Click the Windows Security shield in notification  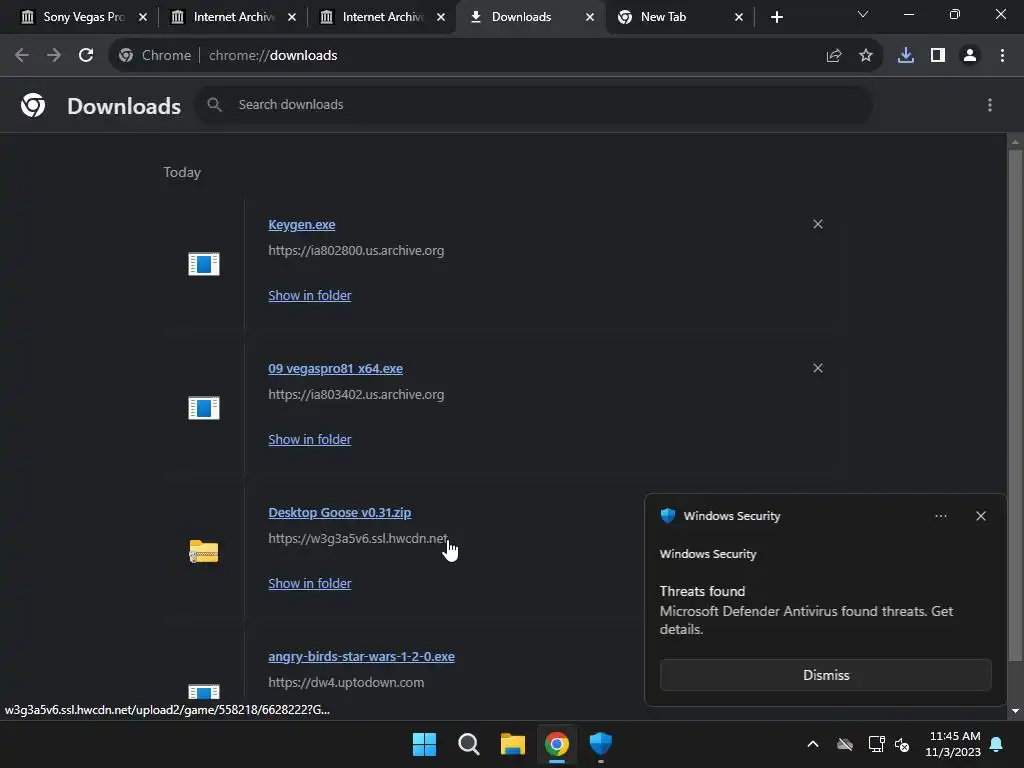(667, 516)
